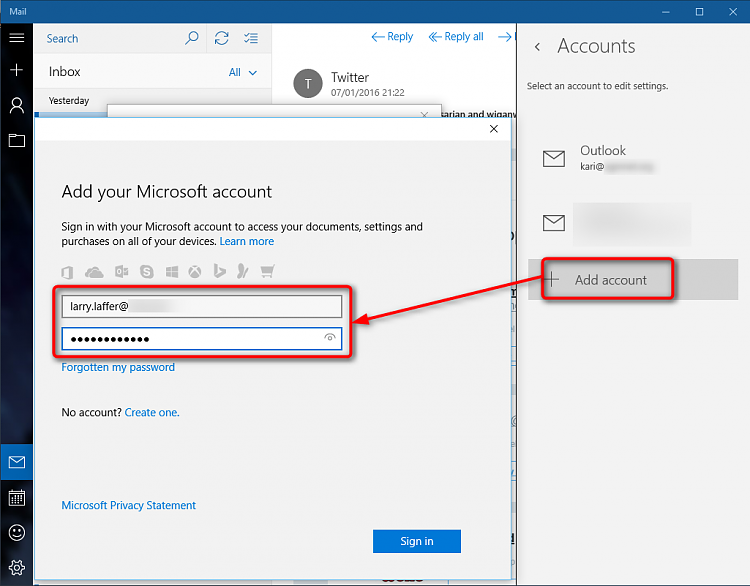The width and height of the screenshot is (750, 586).
Task: Click Reply in the message toolbar
Action: (392, 37)
